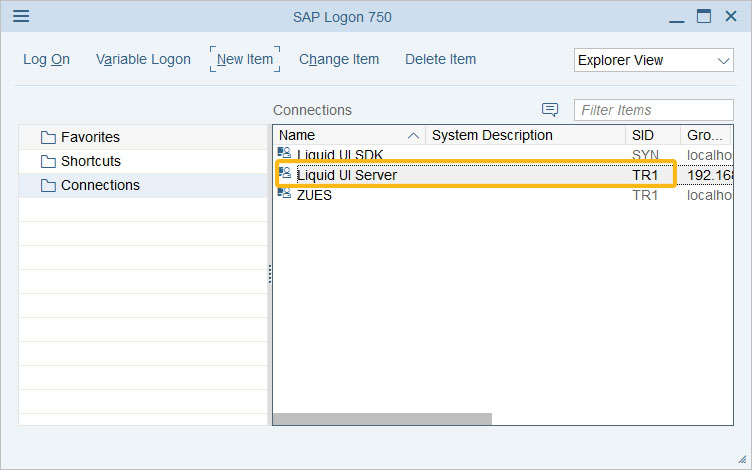Click the Liquid UI SDK connection icon
The height and width of the screenshot is (470, 752).
tap(284, 153)
